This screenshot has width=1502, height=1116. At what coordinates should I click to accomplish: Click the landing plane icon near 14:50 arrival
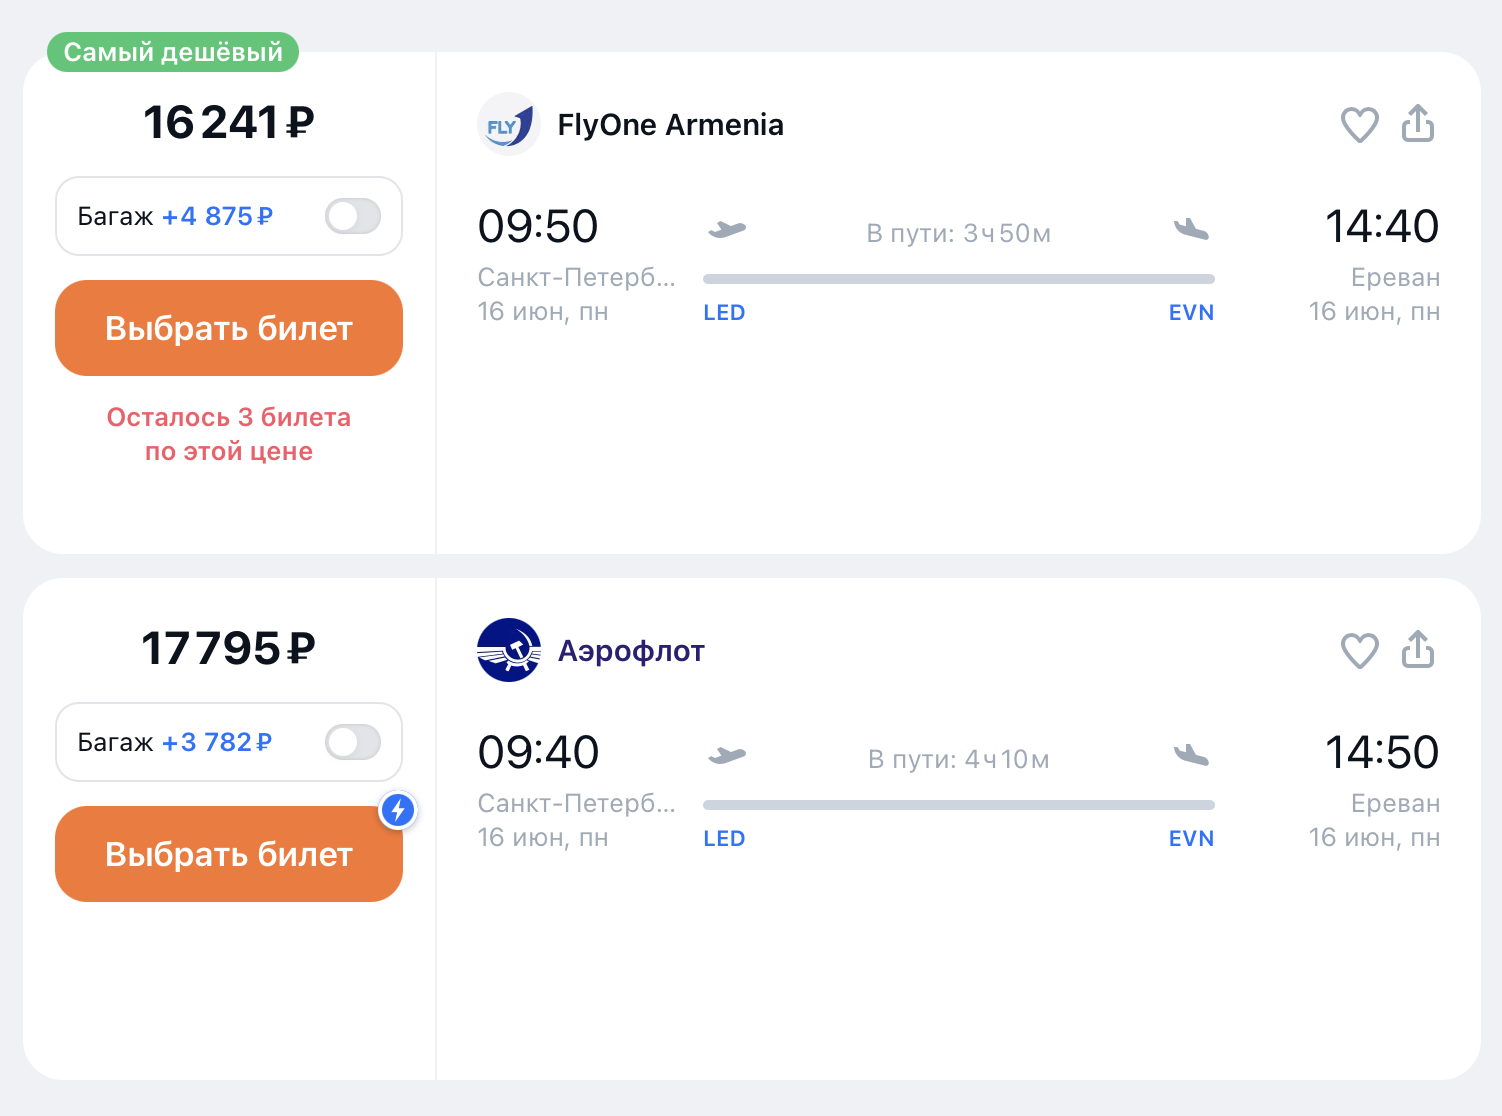(x=1191, y=755)
